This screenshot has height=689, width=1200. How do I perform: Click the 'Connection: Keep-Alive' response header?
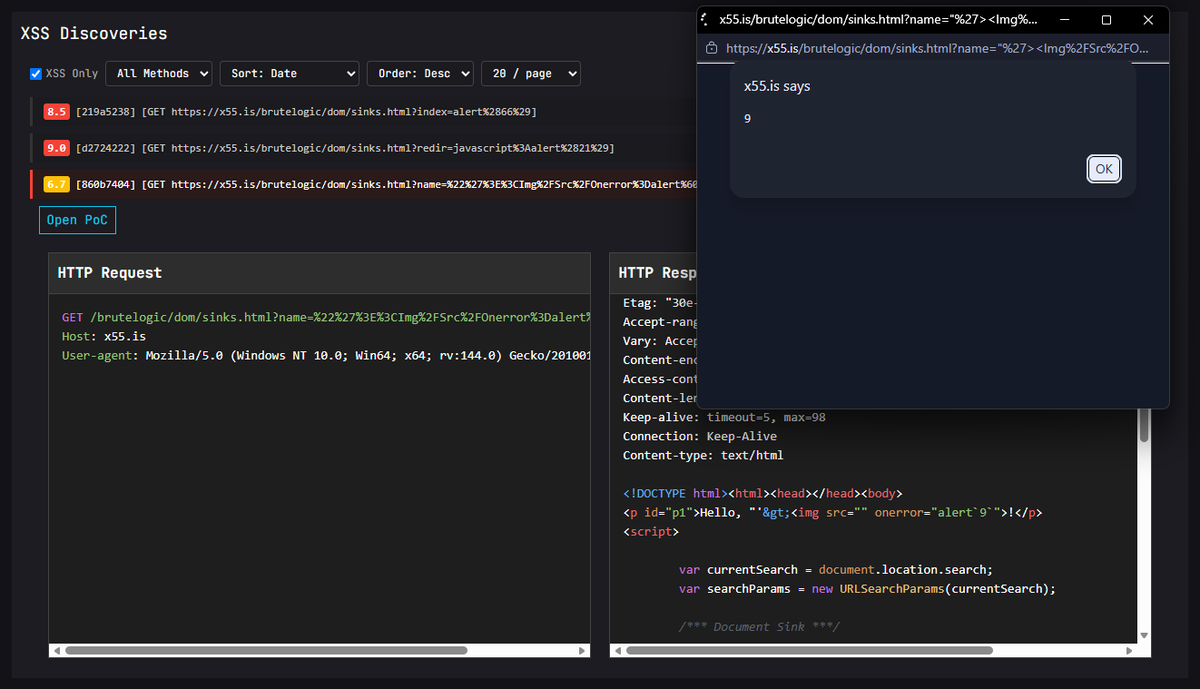pyautogui.click(x=700, y=436)
